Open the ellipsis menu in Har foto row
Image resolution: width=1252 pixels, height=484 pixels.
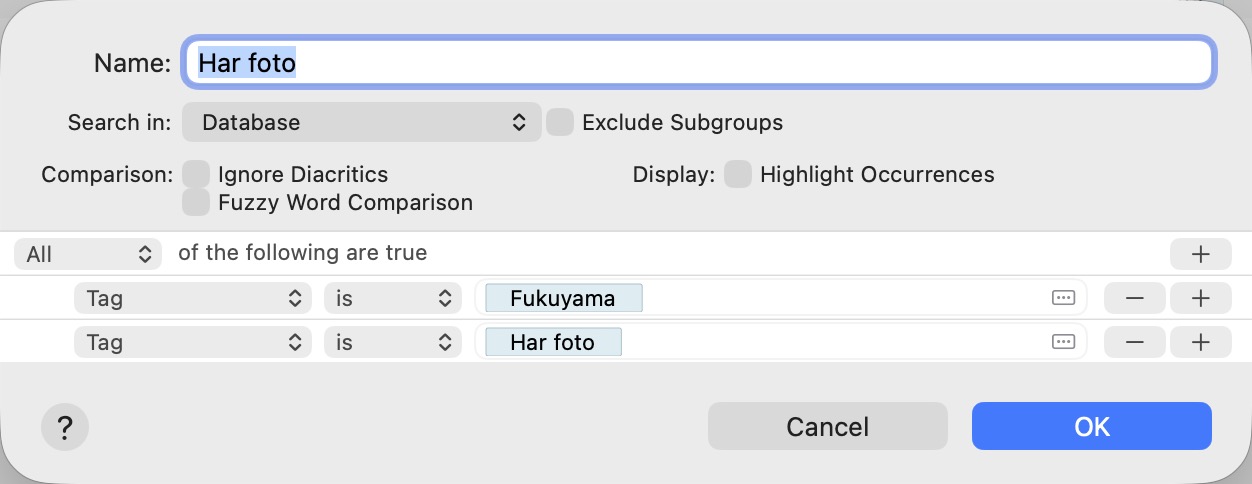[1063, 342]
